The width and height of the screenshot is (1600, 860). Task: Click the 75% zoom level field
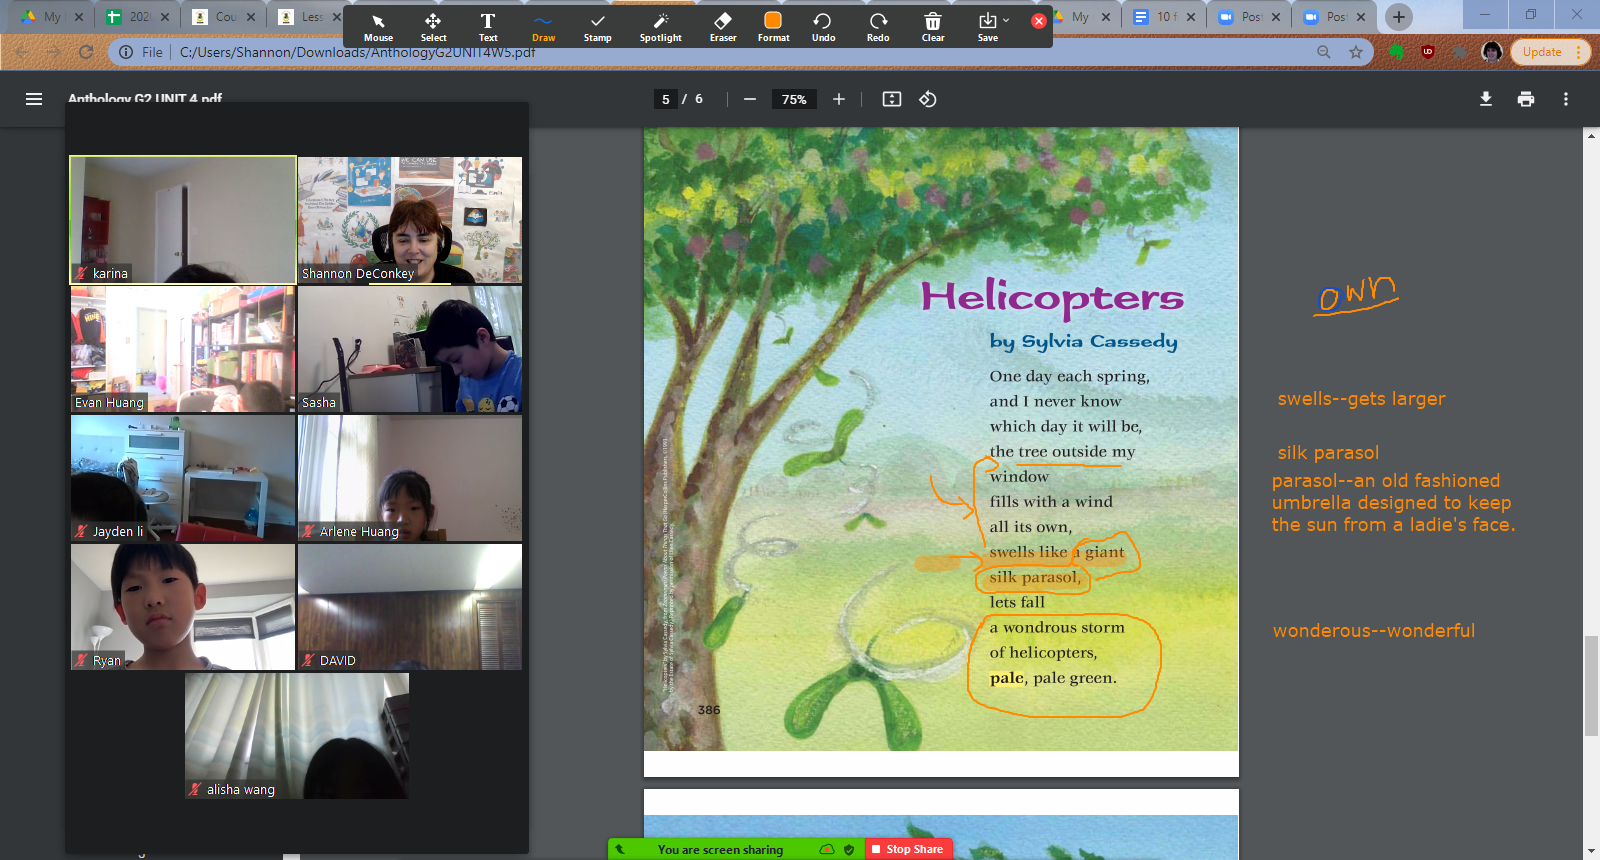(x=794, y=99)
